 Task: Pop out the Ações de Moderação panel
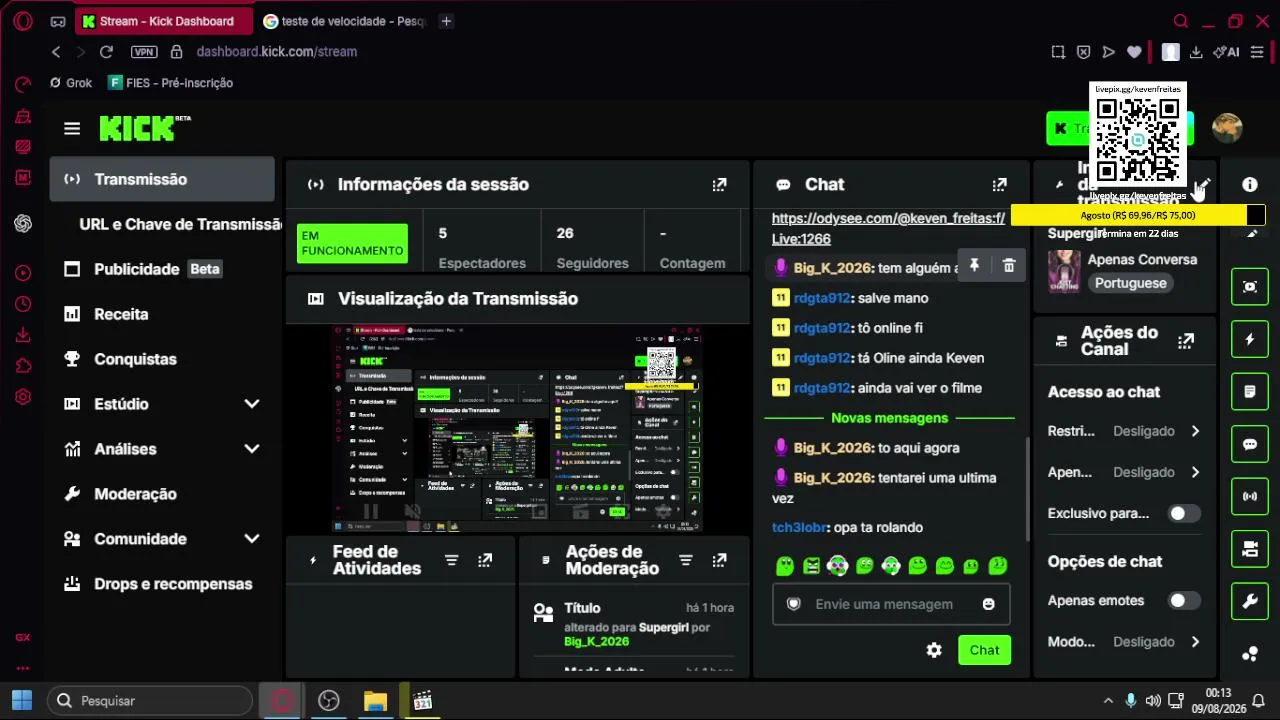719,561
